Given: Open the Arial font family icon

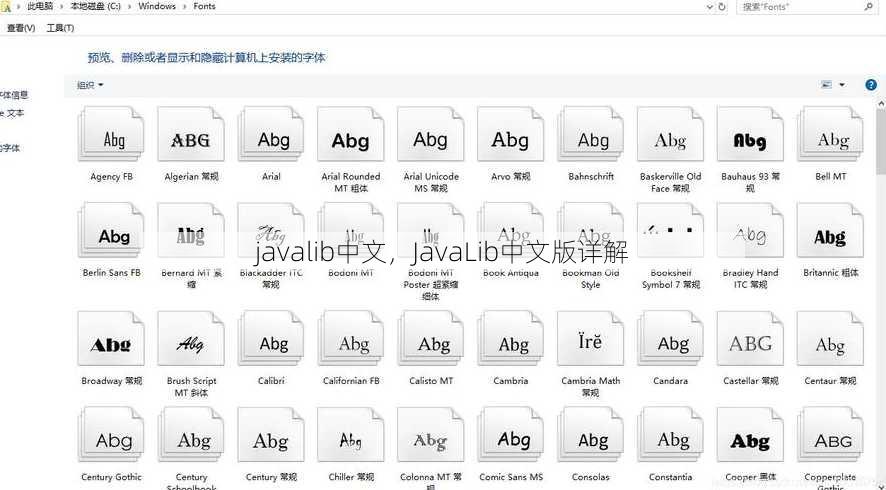Looking at the screenshot, I should click(x=271, y=135).
